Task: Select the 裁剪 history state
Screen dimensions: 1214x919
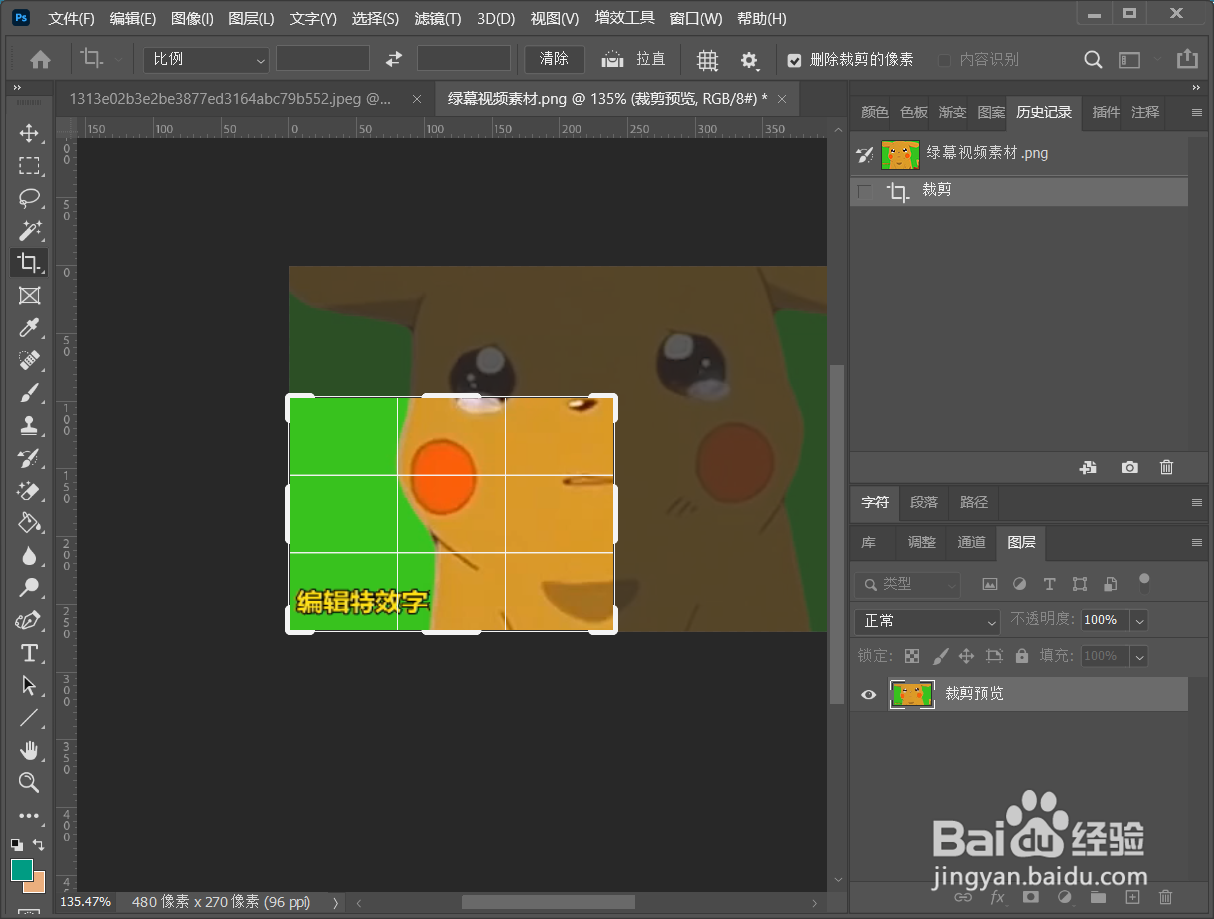Action: [1019, 190]
